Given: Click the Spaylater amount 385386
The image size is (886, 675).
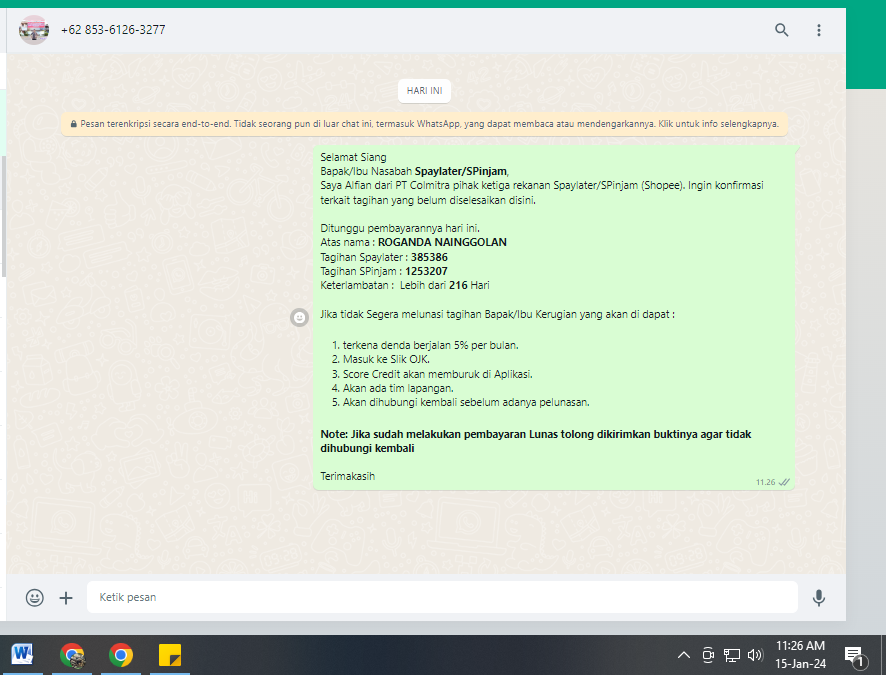Looking at the screenshot, I should (x=429, y=257).
